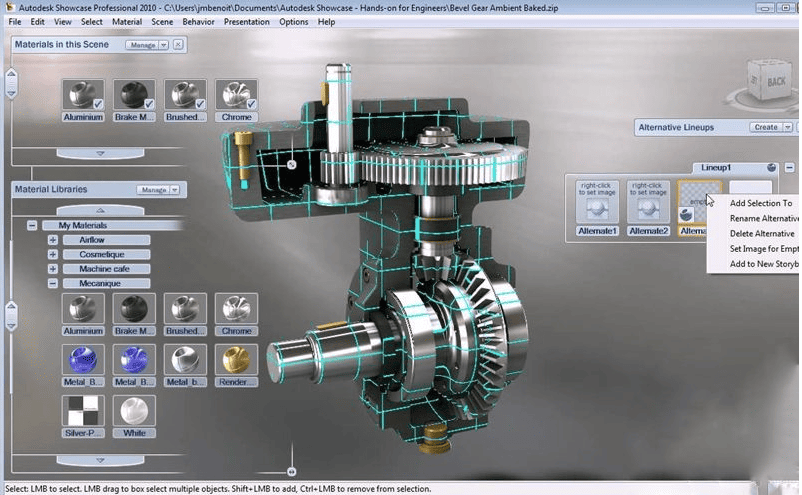Viewport: 802px width, 495px height.
Task: Click circular handle at viewport bottom
Action: 292,471
